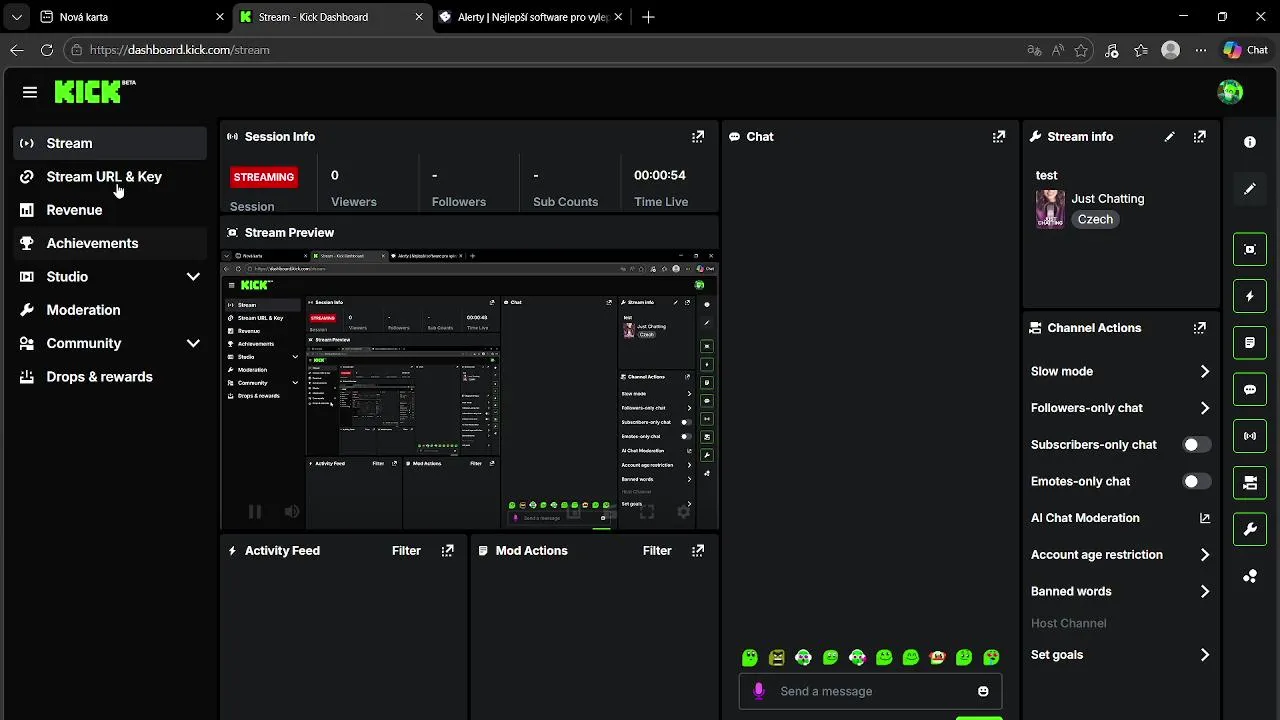Toggle Chat widget bubble in right rail
1280x720 pixels.
point(1250,389)
